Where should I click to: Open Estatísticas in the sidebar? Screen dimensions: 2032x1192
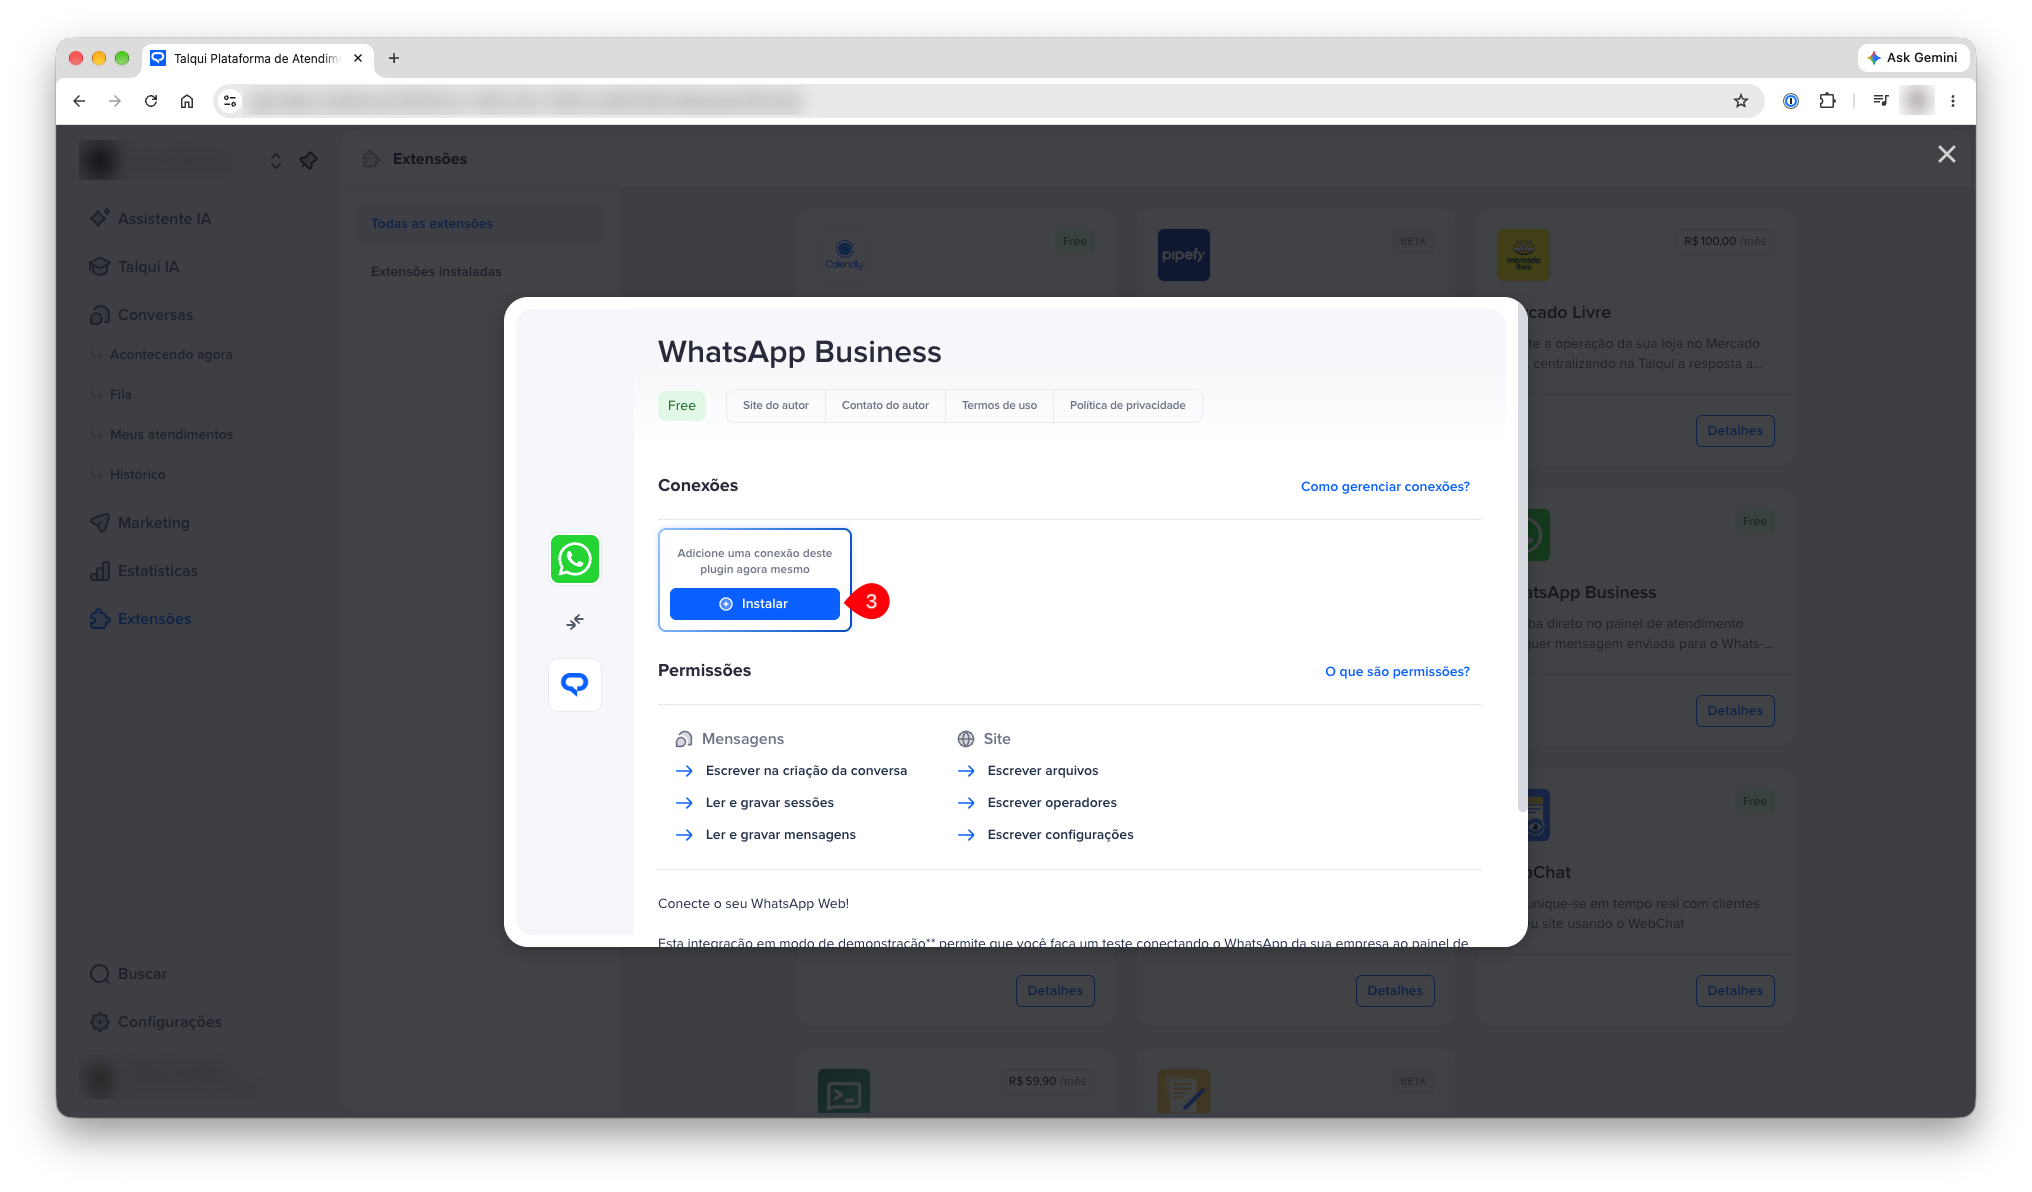(x=157, y=571)
